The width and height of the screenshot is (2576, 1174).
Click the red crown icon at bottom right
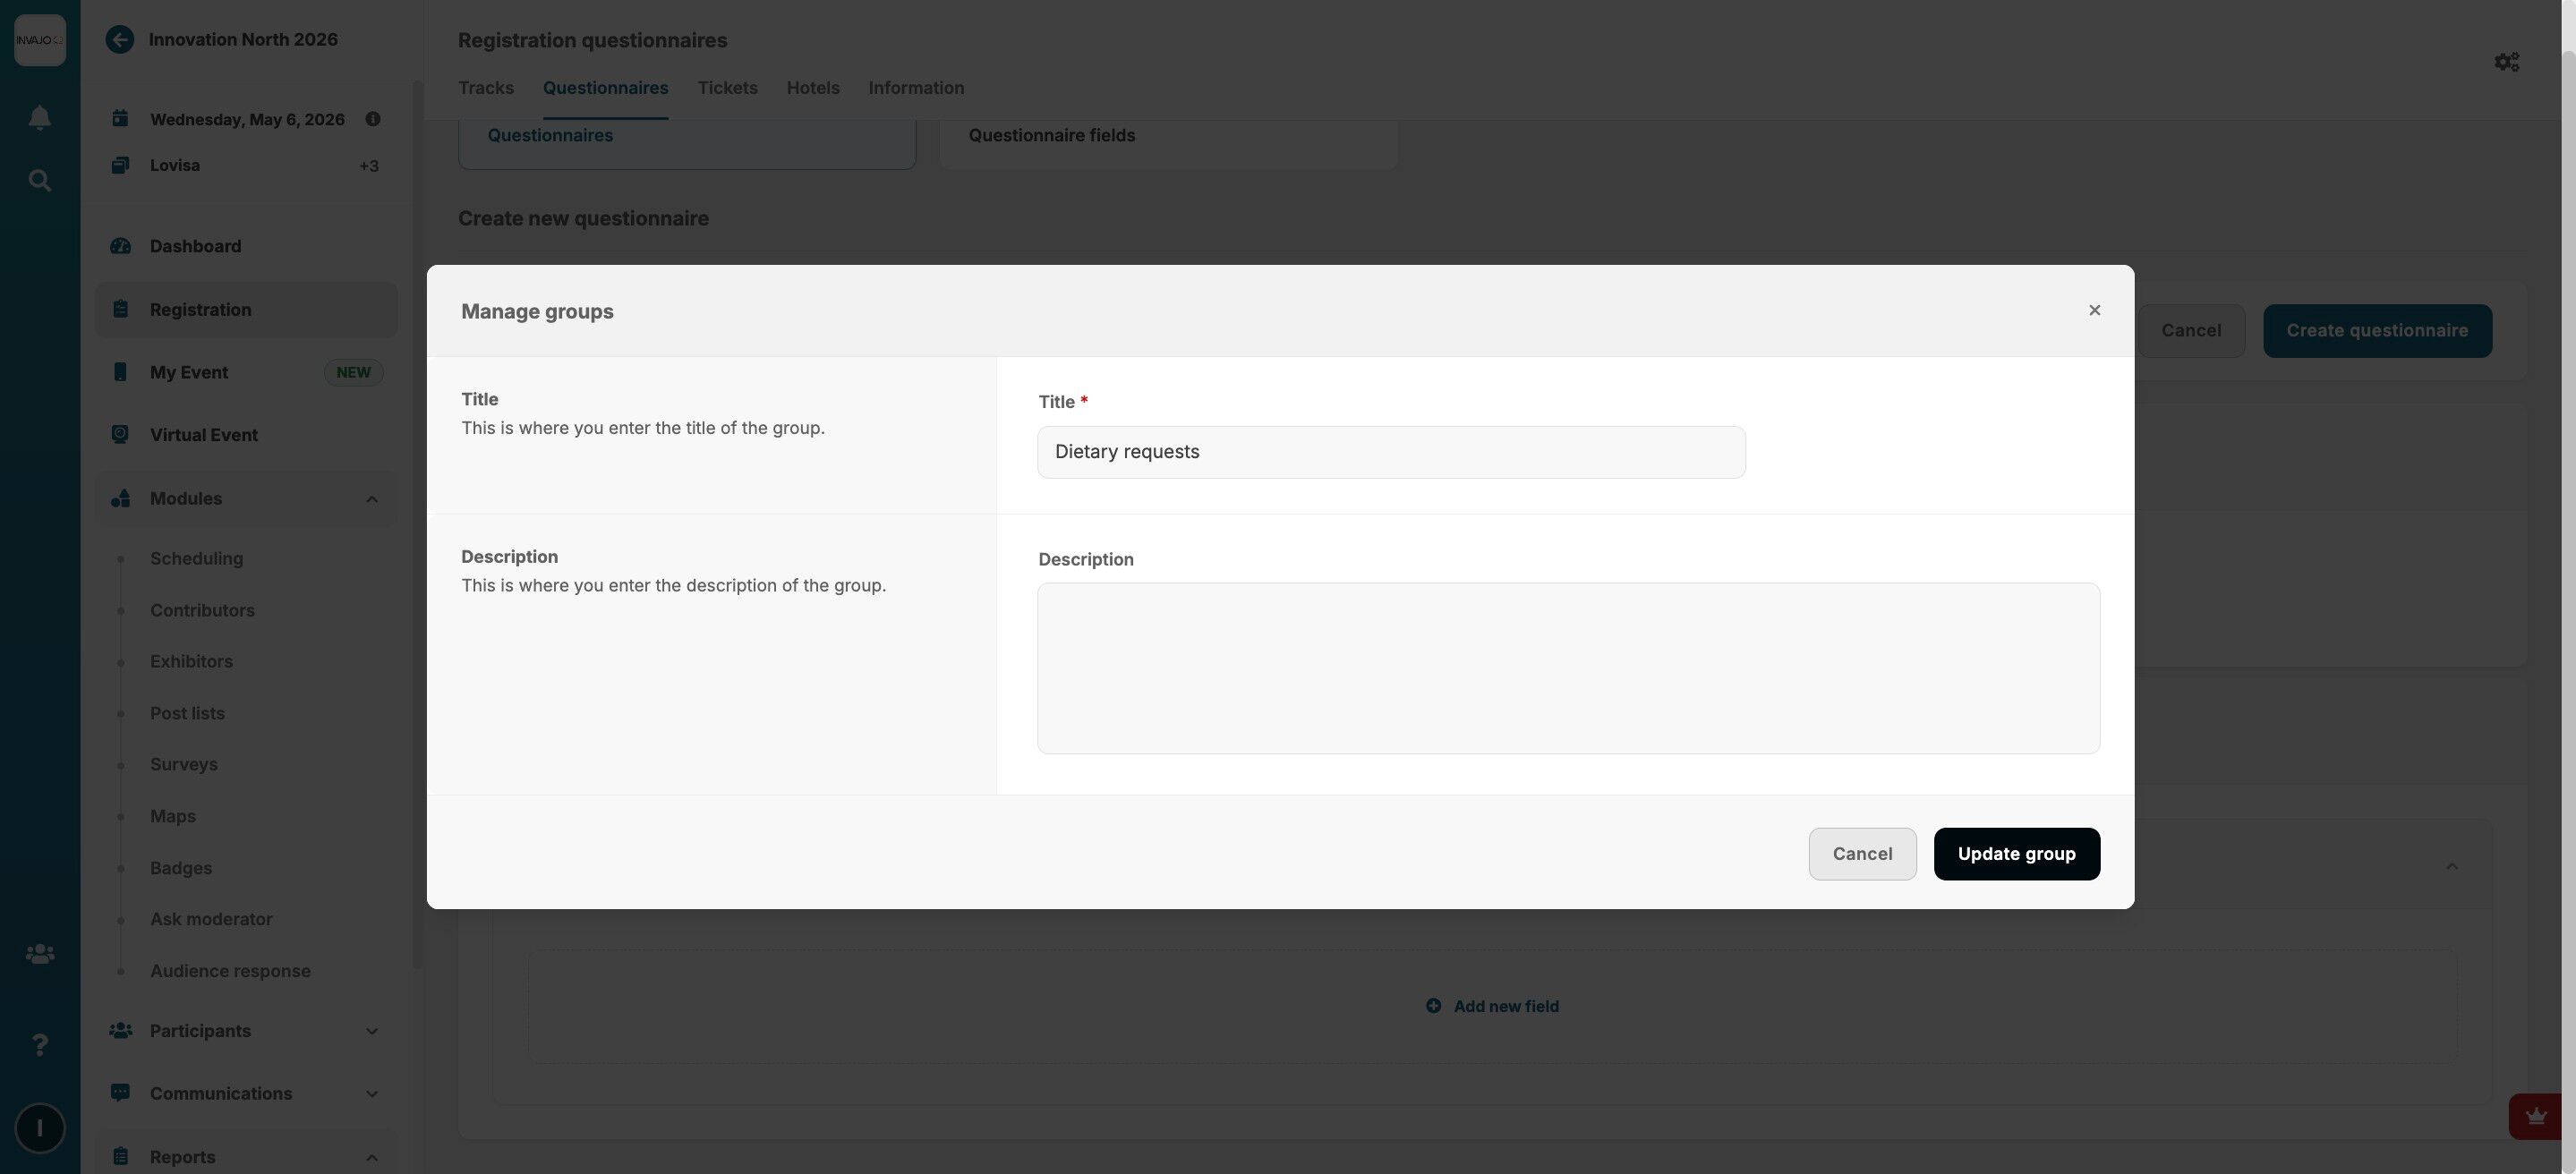2535,1116
